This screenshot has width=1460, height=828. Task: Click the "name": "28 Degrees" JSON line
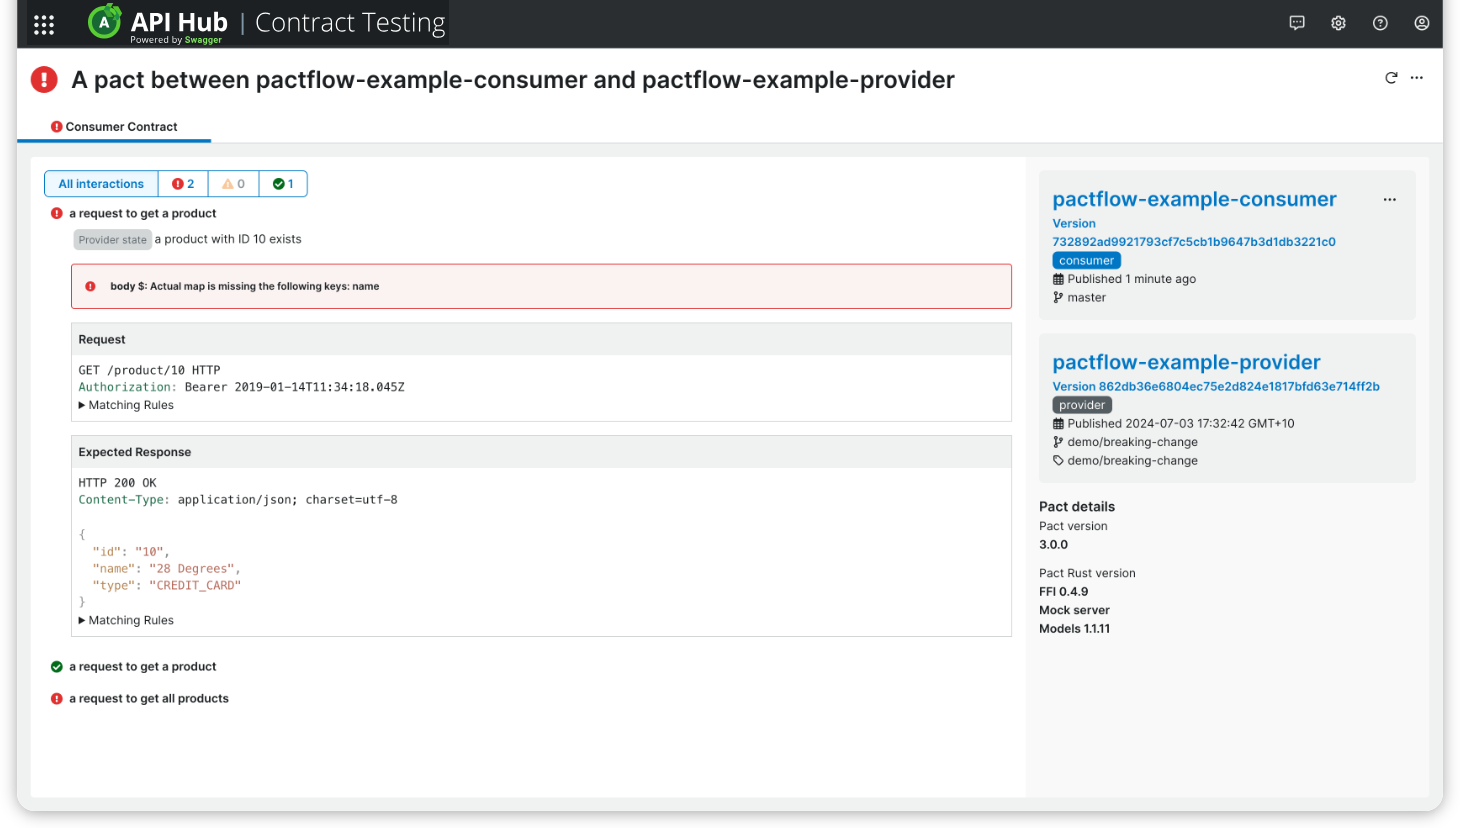tap(167, 569)
